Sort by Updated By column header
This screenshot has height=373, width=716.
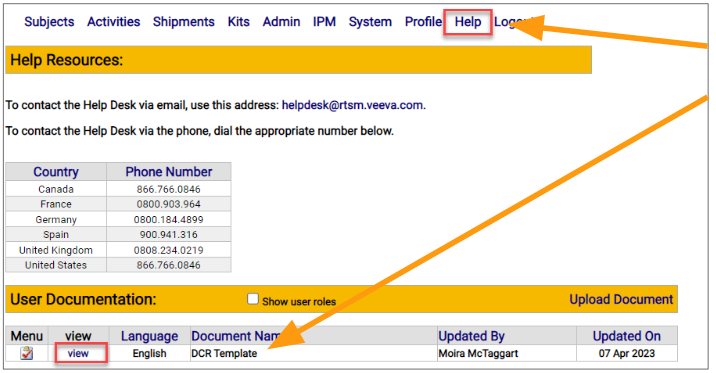click(471, 336)
